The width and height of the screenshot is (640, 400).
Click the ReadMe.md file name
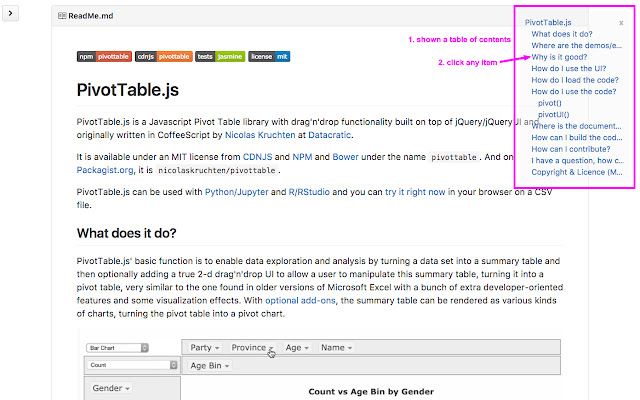(x=91, y=16)
